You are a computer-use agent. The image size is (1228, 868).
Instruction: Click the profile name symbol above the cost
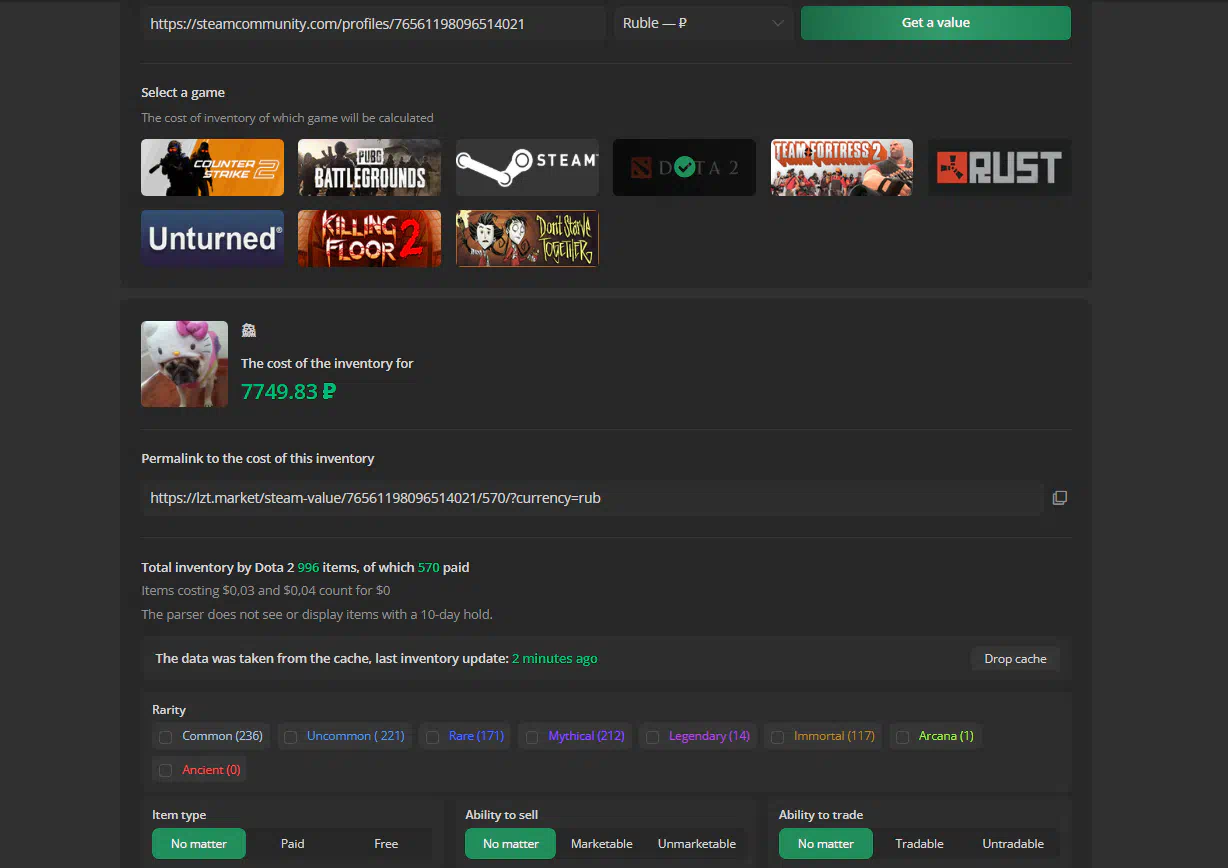point(249,331)
